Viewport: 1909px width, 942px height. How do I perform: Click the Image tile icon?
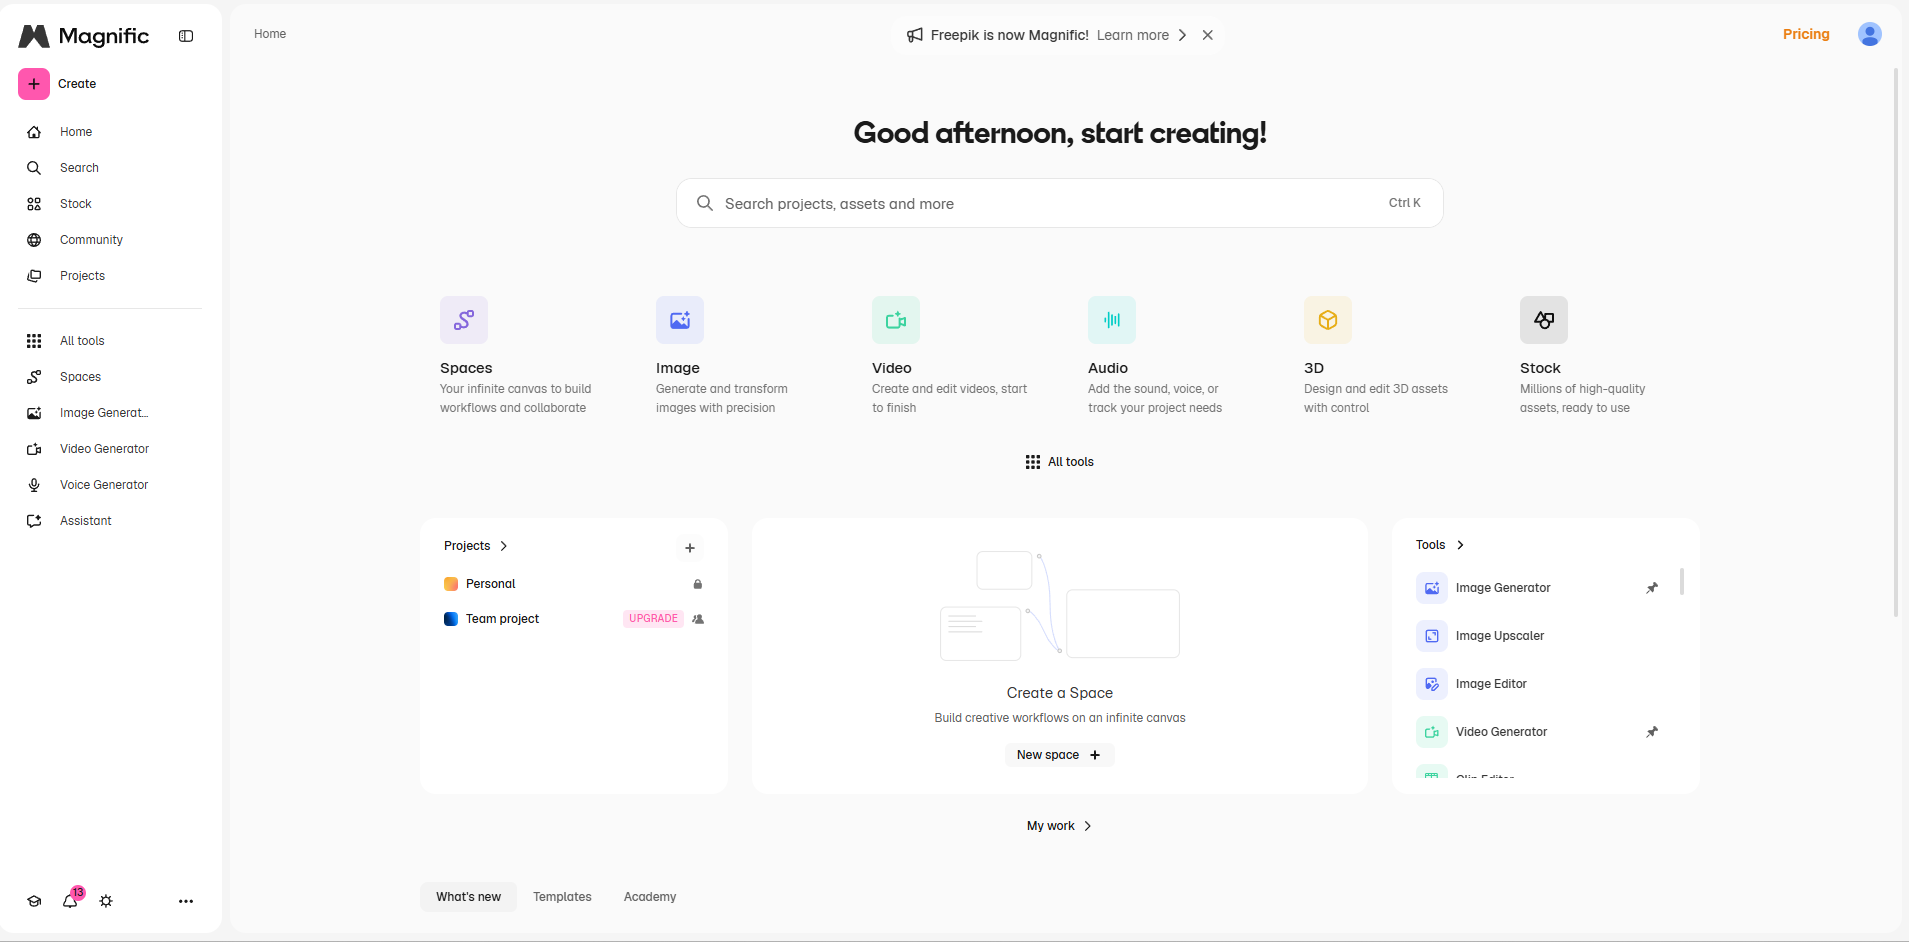(680, 320)
